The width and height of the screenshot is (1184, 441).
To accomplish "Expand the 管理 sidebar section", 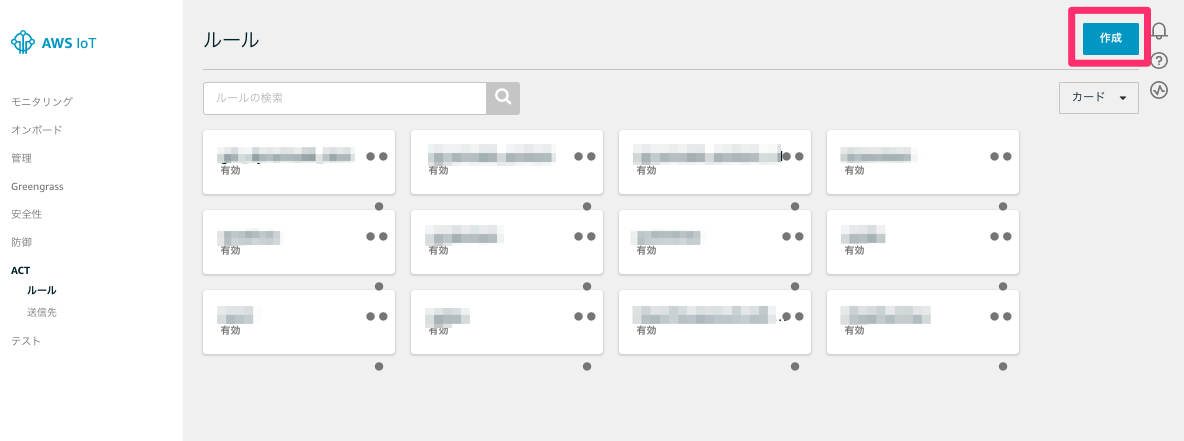I will click(x=21, y=158).
